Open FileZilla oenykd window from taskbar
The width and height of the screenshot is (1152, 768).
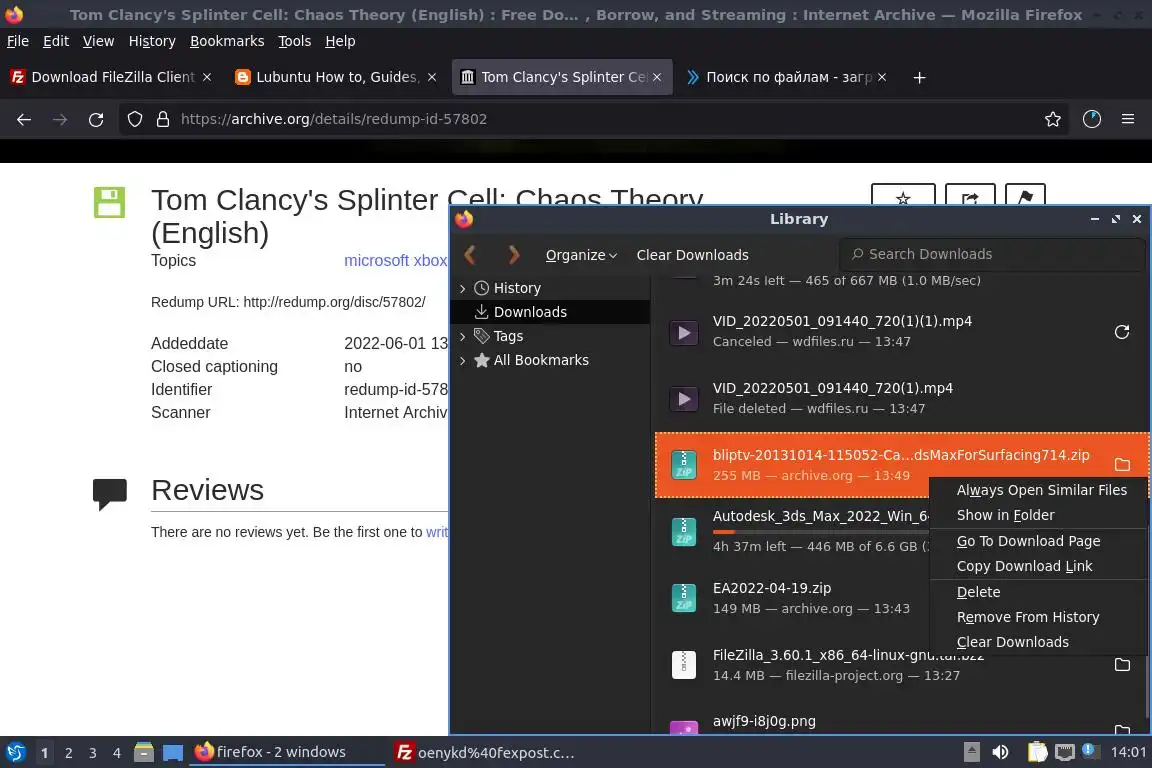pos(486,753)
